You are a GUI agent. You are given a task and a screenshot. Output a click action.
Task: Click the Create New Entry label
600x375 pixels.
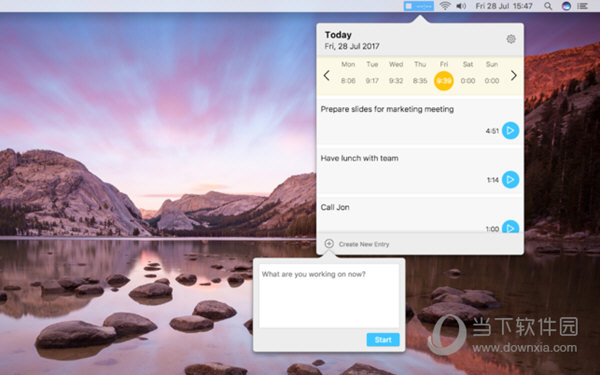[x=364, y=244]
